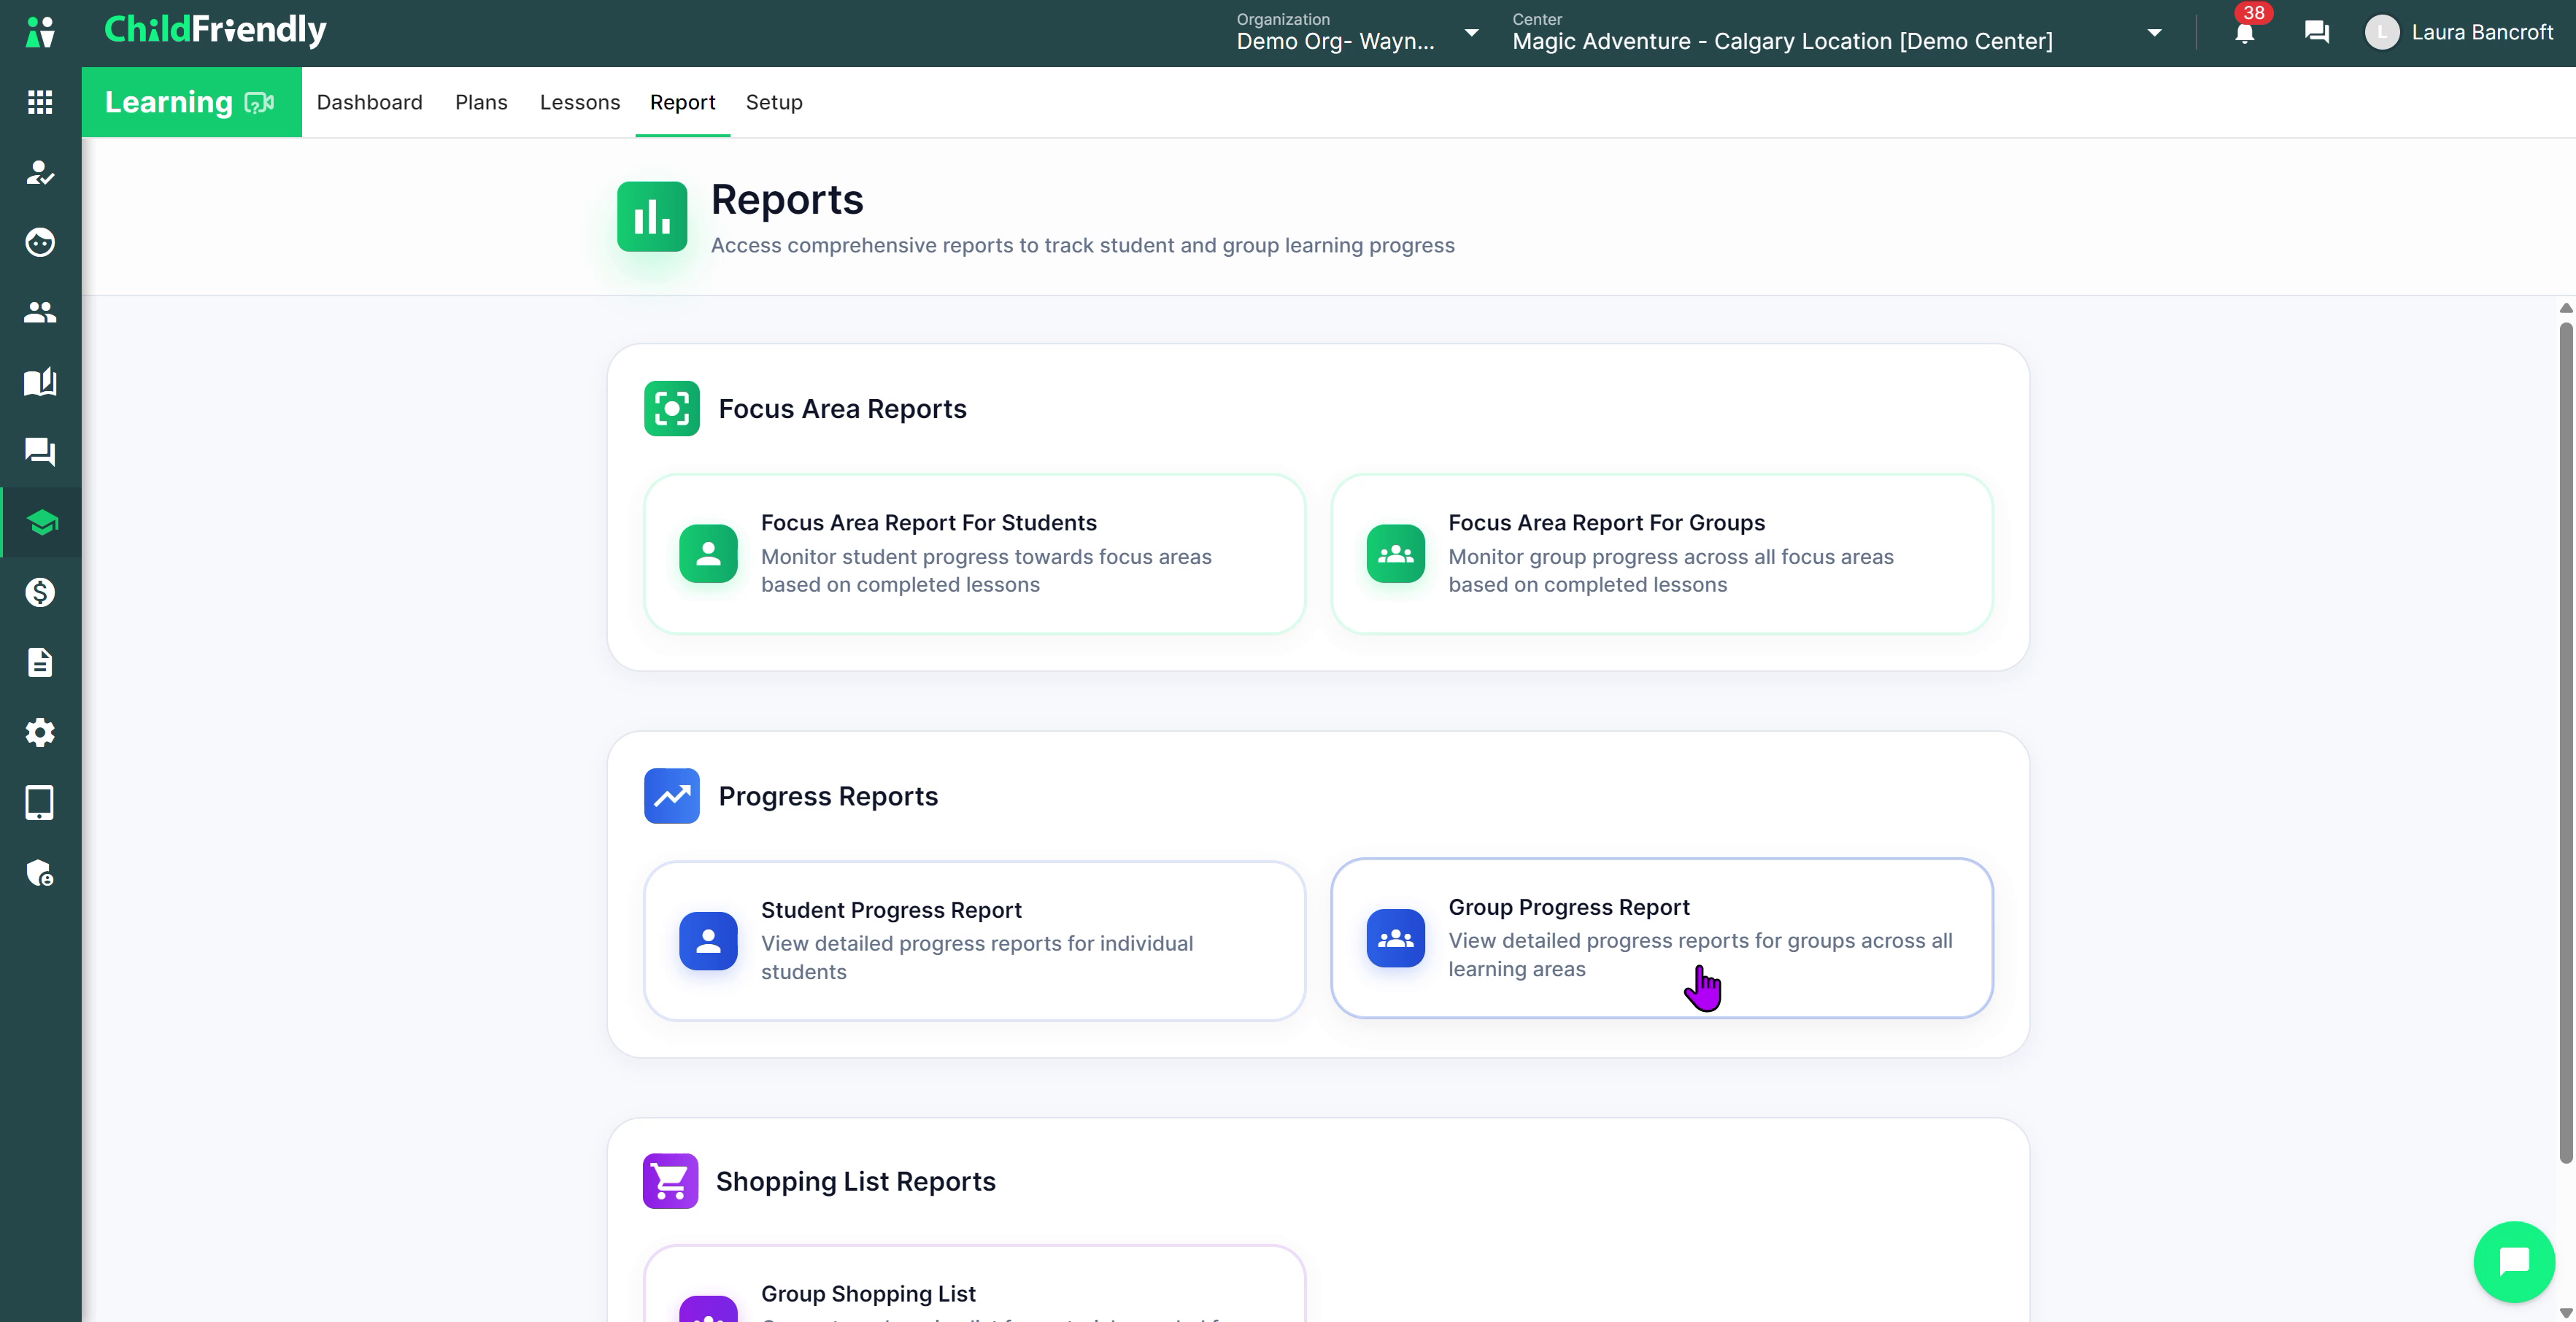Open the messaging sidebar icon
Viewport: 2576px width, 1322px height.
40,452
